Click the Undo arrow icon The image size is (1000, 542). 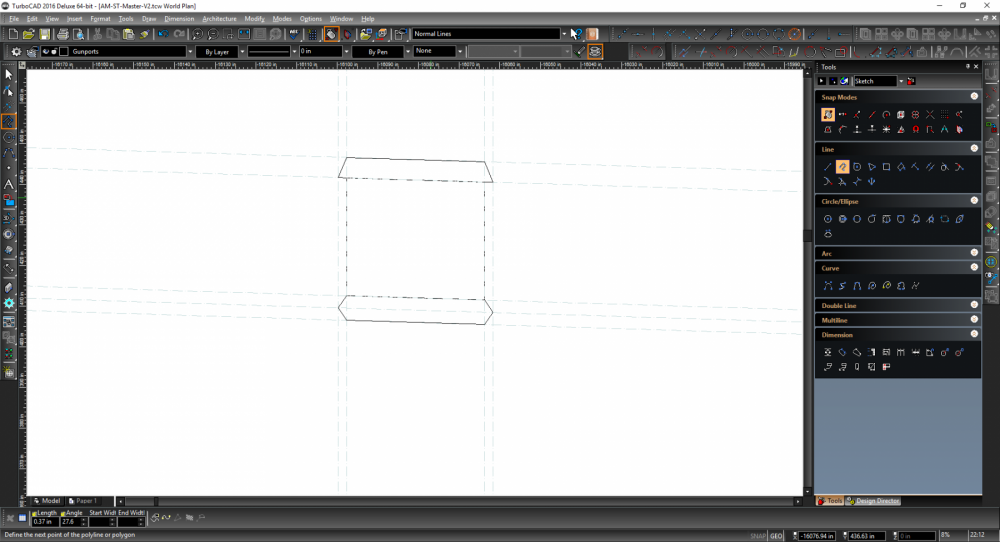pyautogui.click(x=164, y=34)
